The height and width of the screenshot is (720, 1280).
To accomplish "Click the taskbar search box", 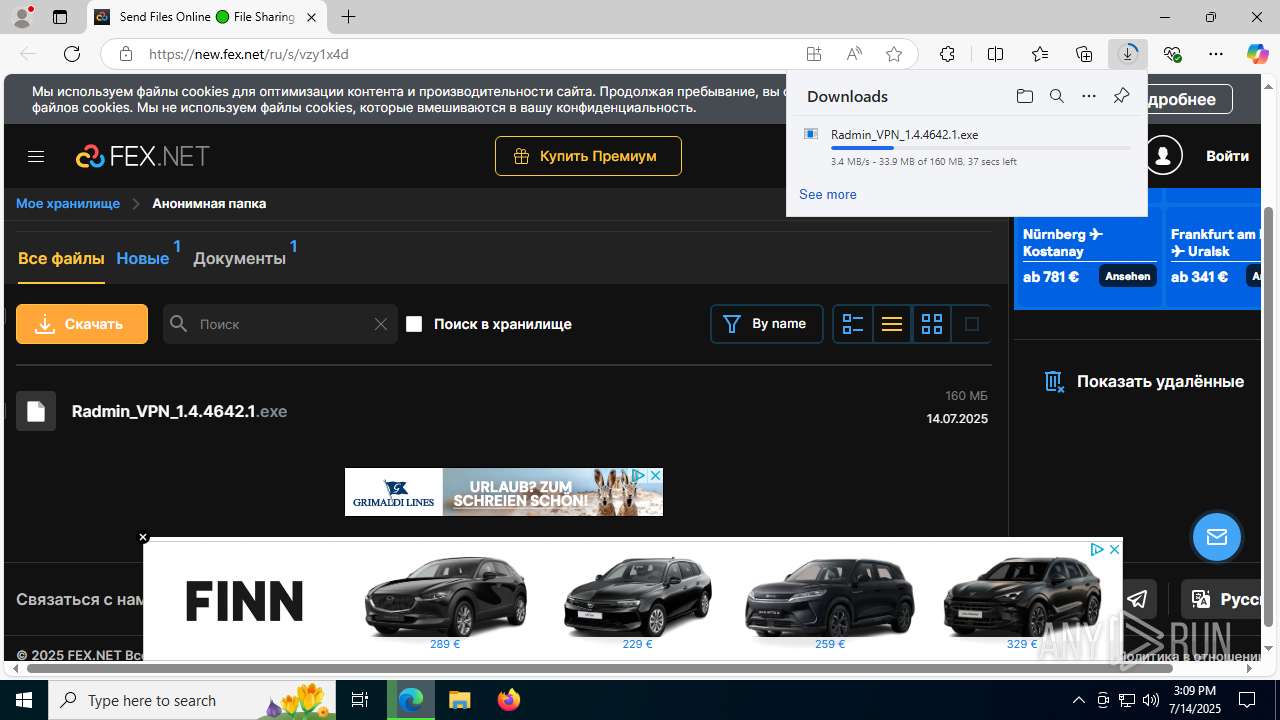I will [193, 700].
